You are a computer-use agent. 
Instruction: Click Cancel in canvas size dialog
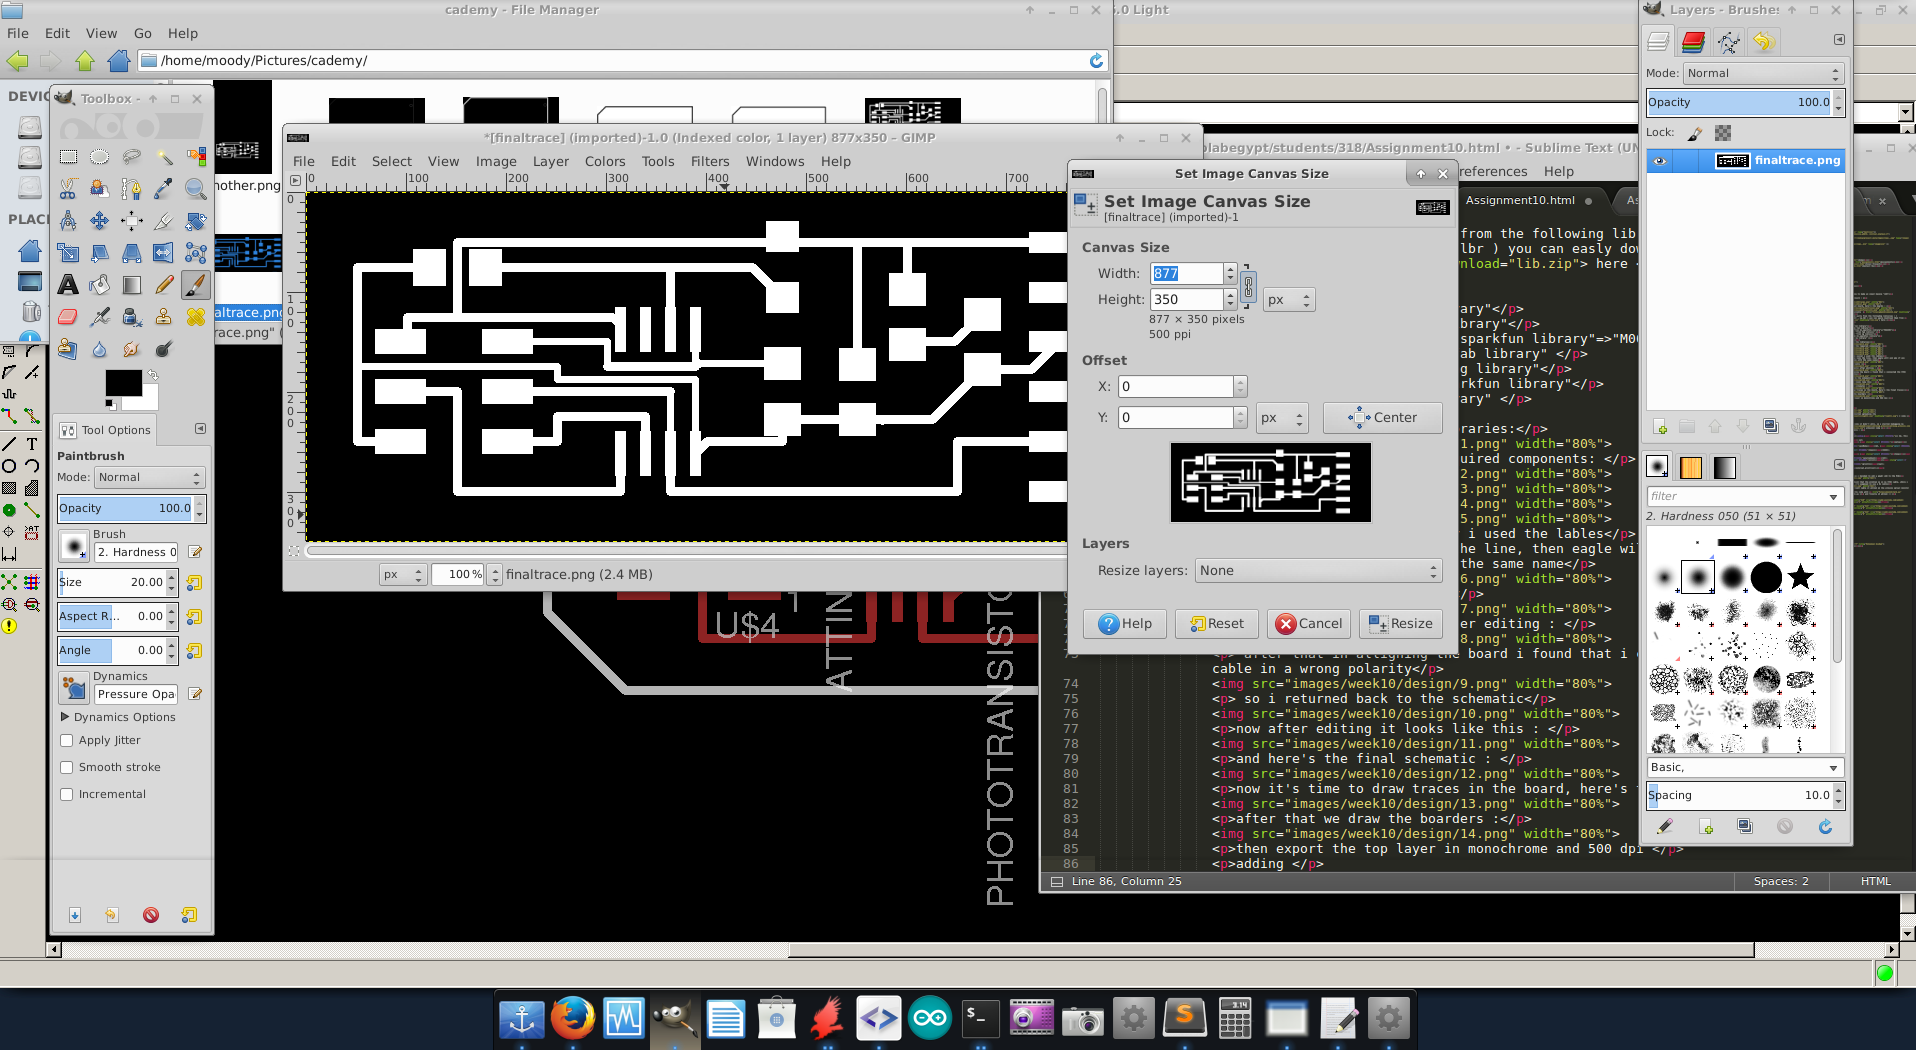point(1309,624)
